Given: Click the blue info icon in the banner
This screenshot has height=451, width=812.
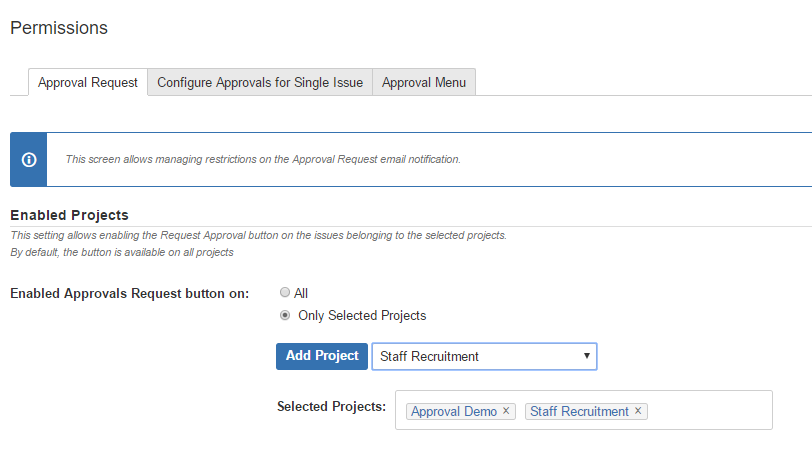Looking at the screenshot, I should pyautogui.click(x=29, y=160).
